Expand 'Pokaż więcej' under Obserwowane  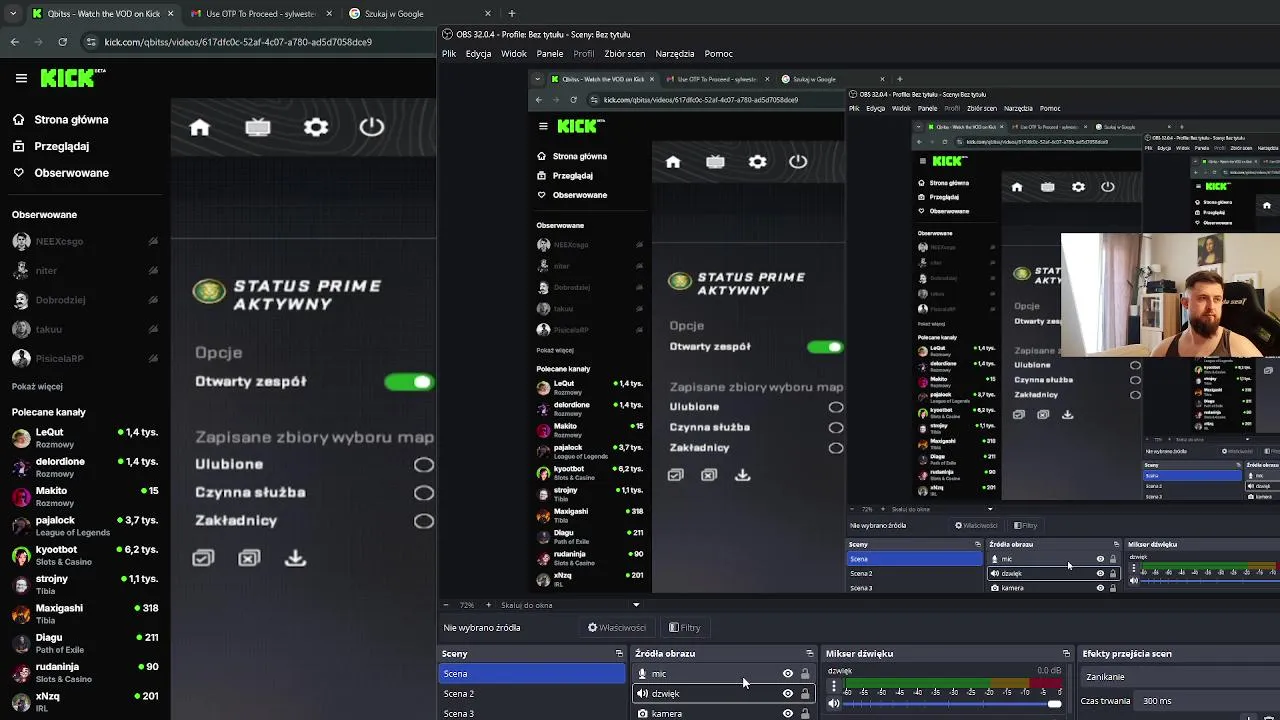point(37,387)
